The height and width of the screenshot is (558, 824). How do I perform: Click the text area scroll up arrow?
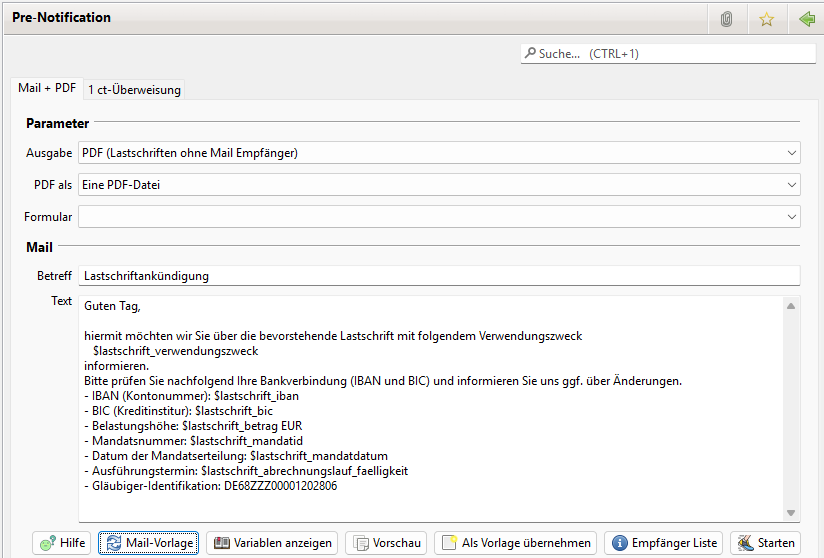point(791,305)
